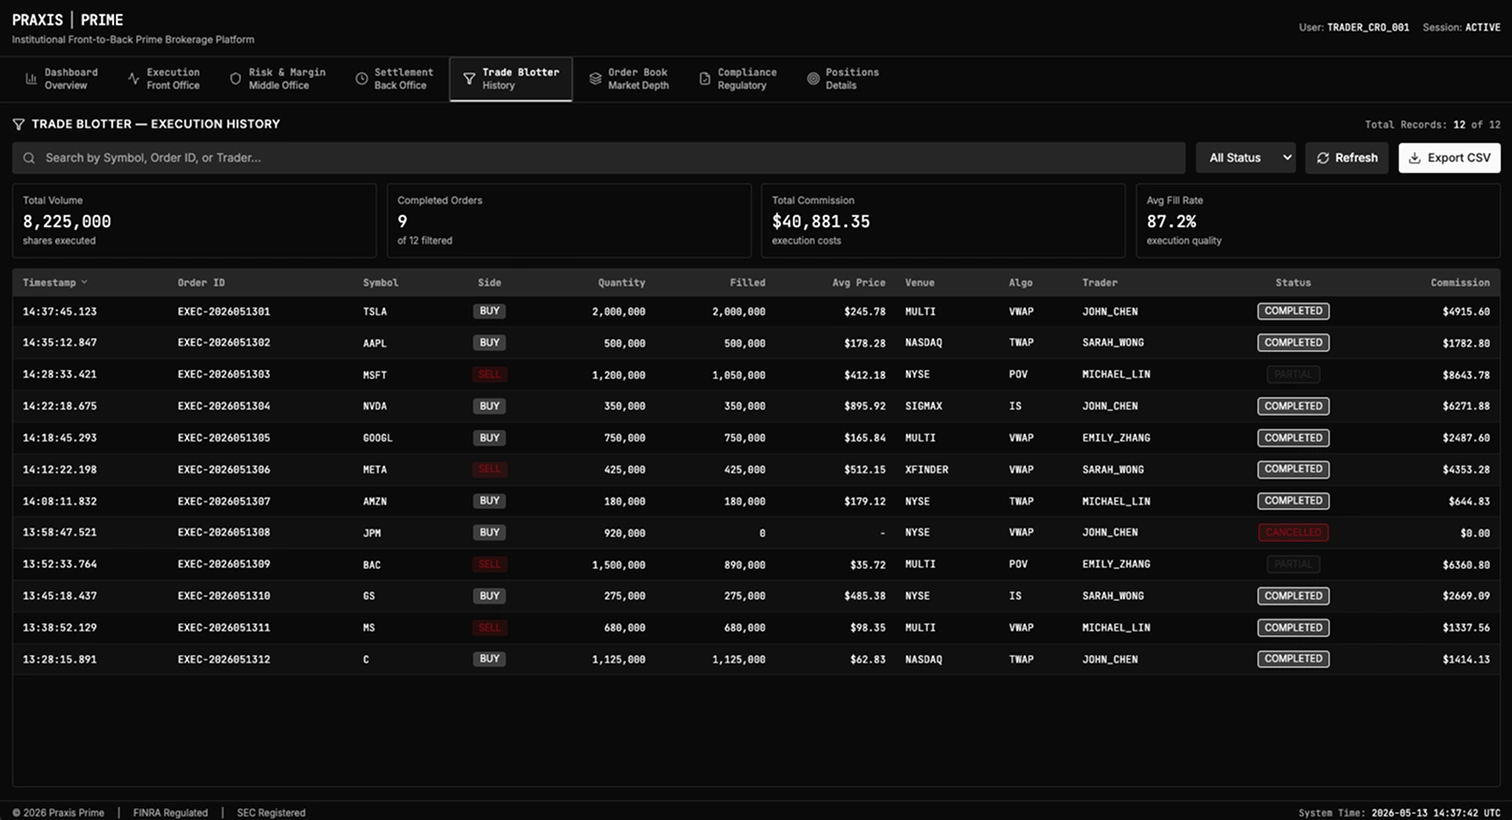Viewport: 1512px width, 820px height.
Task: Click the Symbol column header
Action: click(x=380, y=283)
